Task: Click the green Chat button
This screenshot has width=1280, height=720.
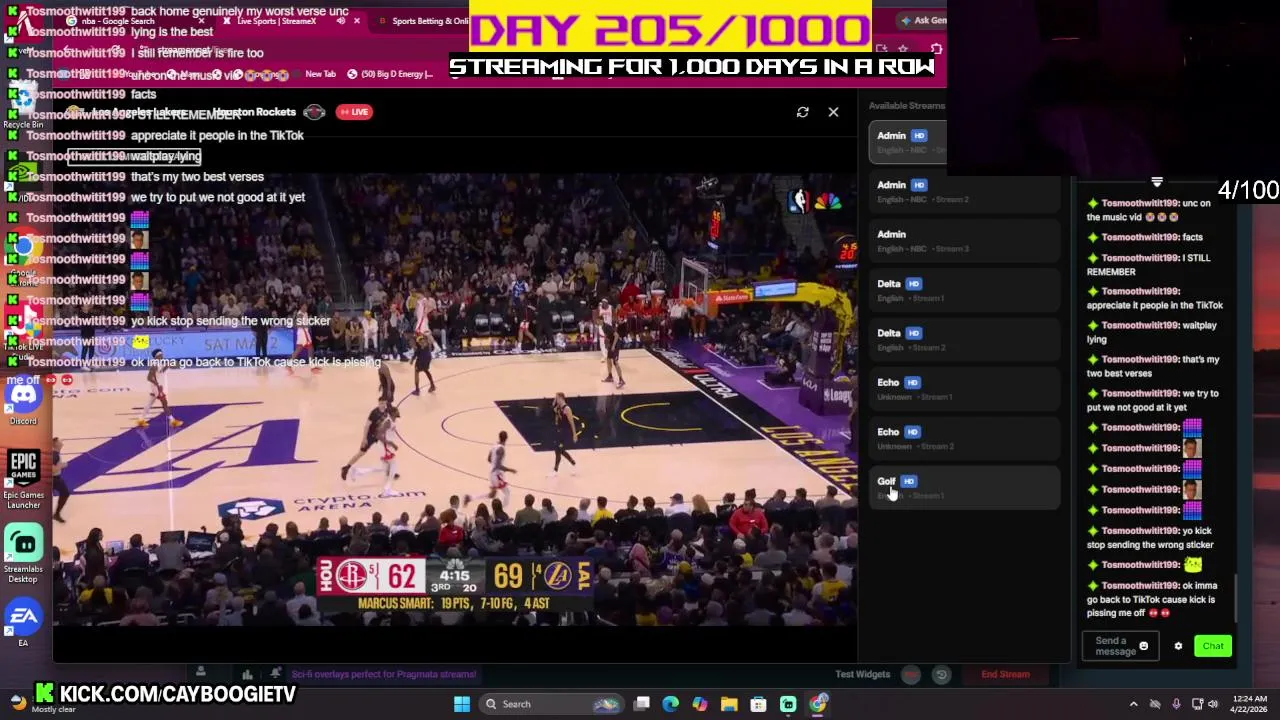Action: point(1213,646)
